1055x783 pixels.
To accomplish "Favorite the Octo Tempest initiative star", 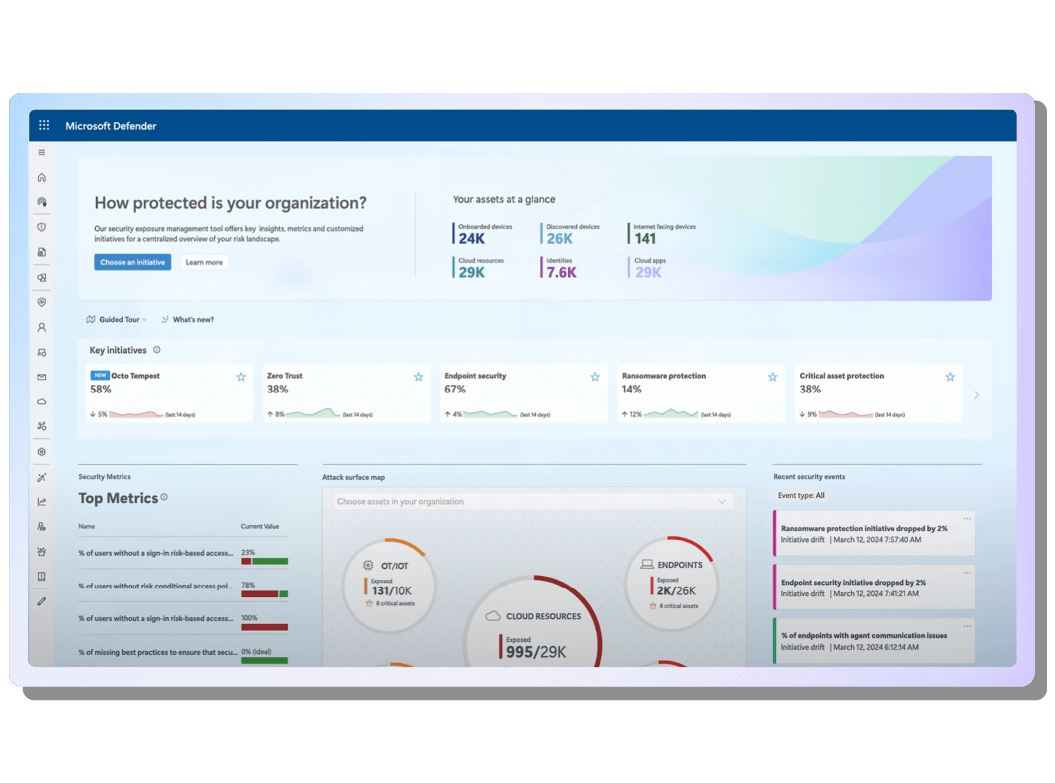I will [241, 377].
